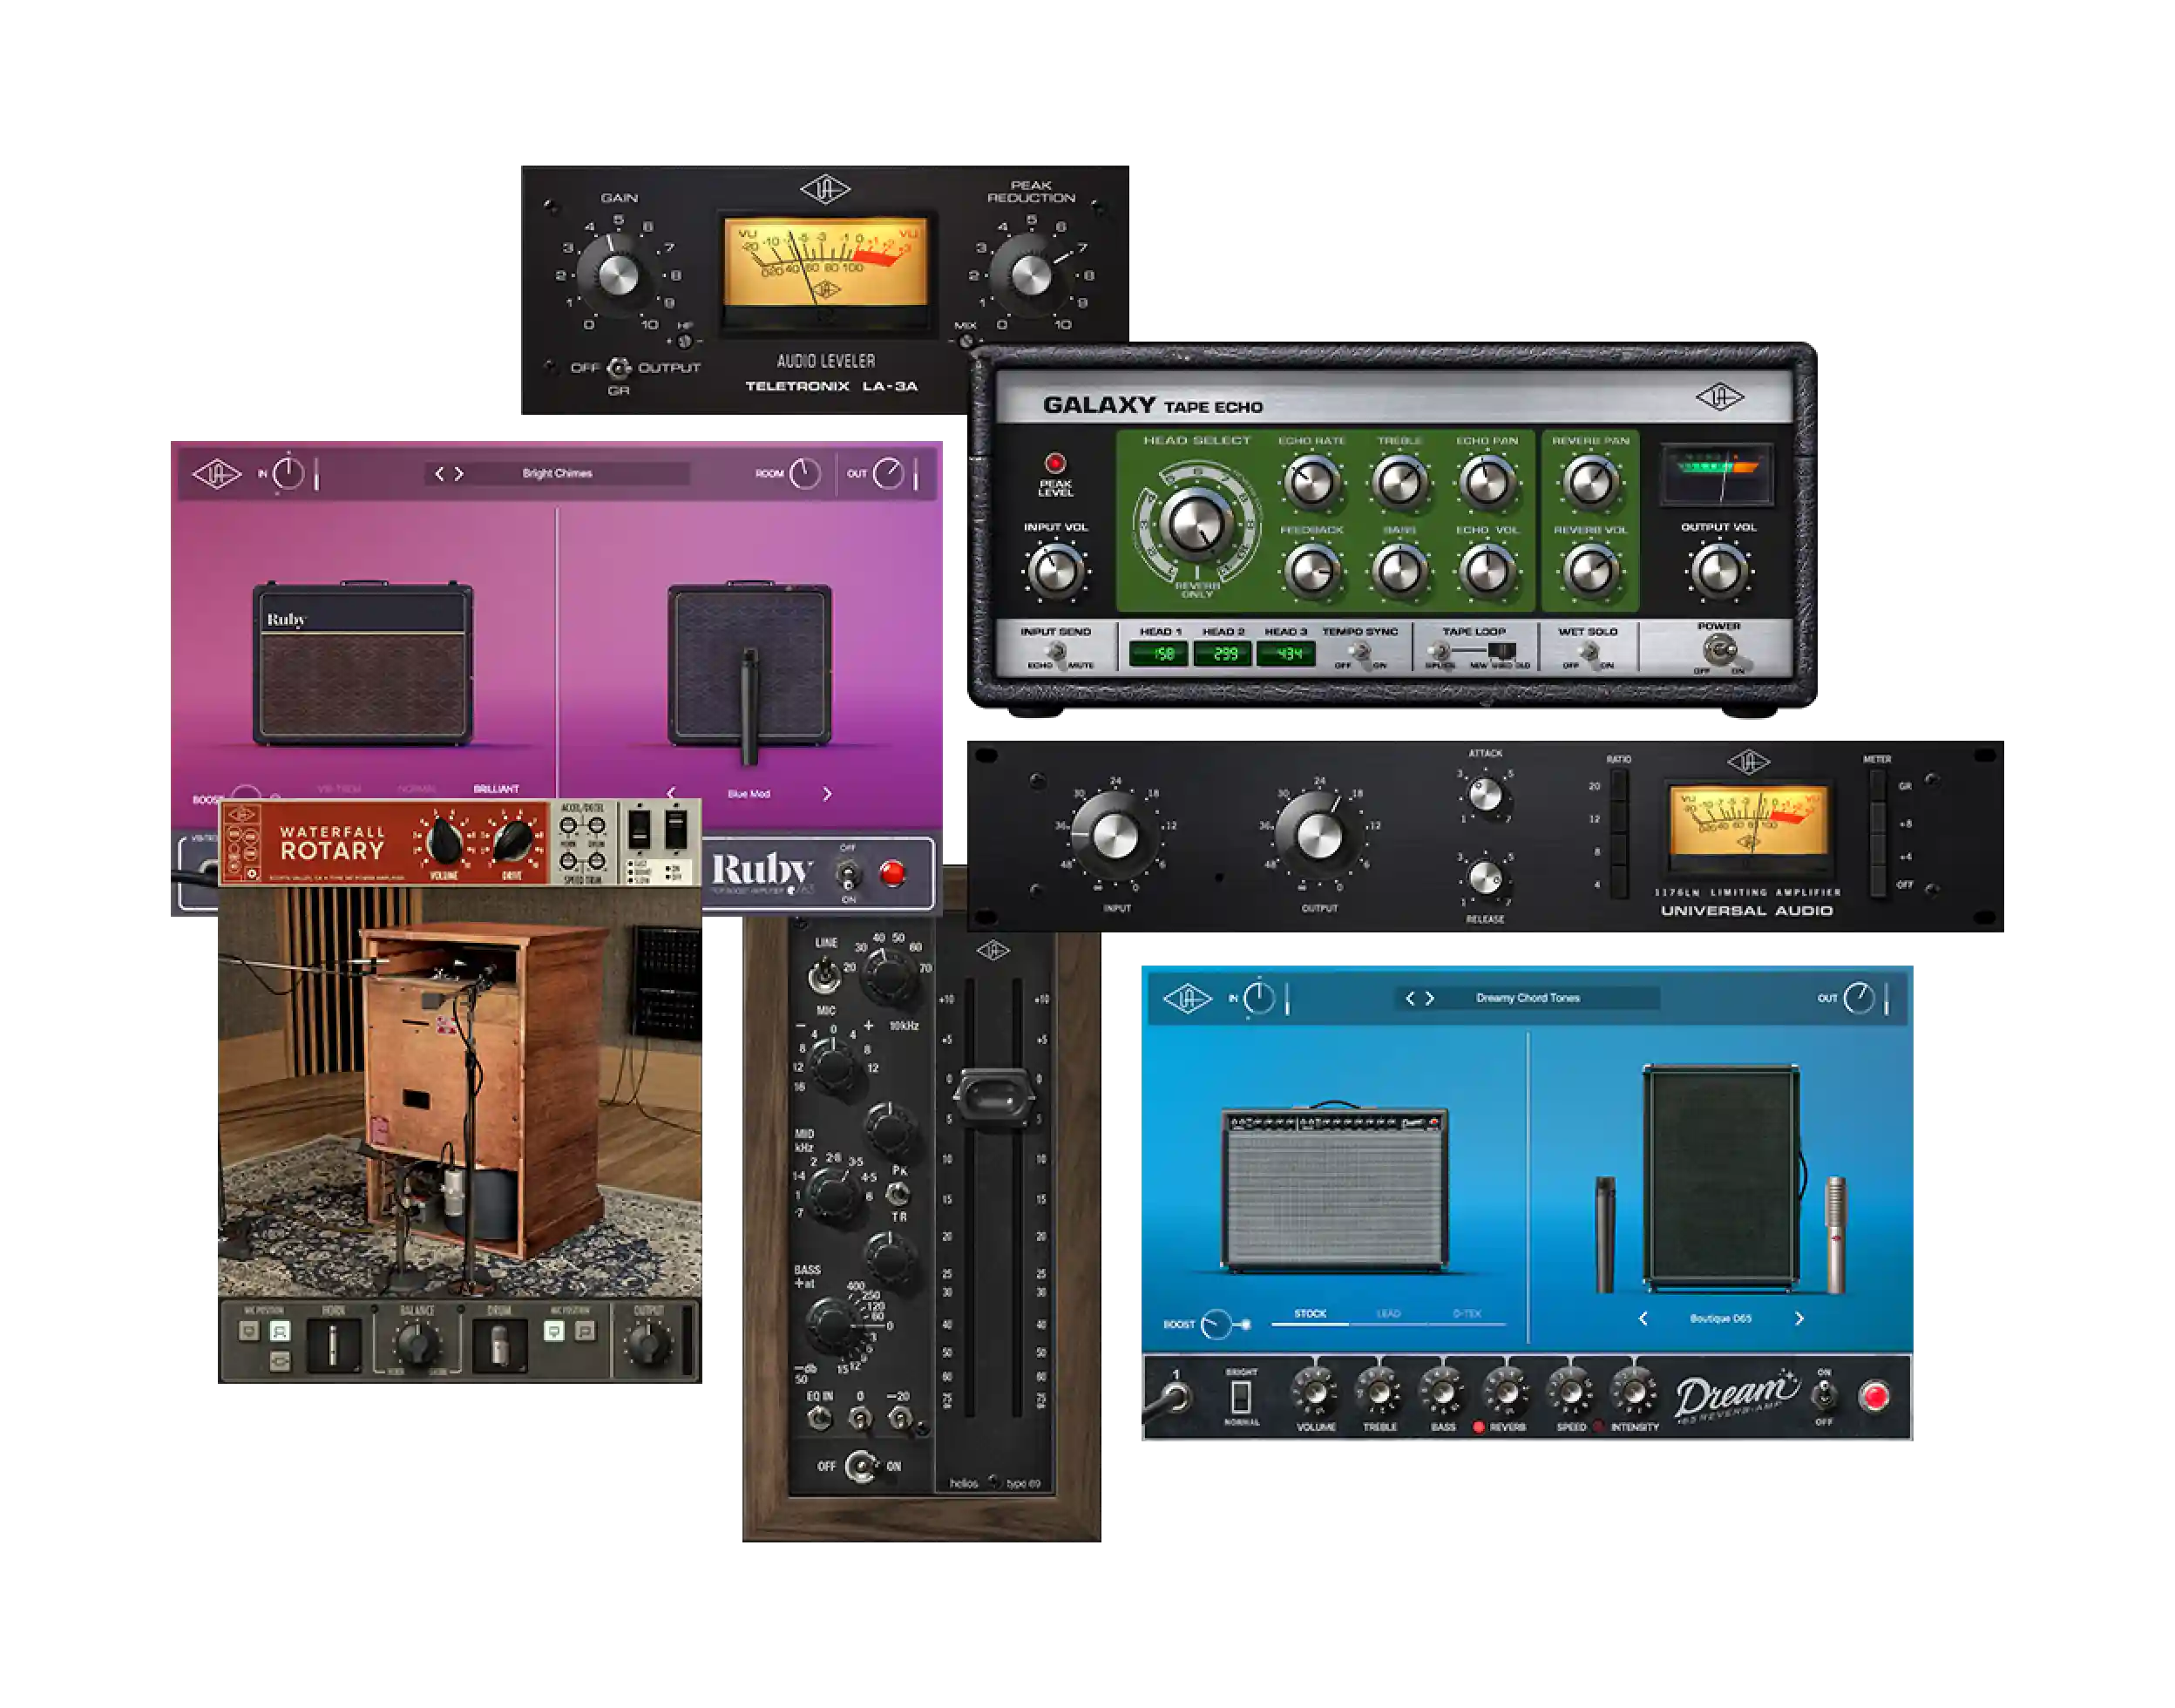
Task: Select ratio 20 button on the 1176LN
Action: (x=1618, y=787)
